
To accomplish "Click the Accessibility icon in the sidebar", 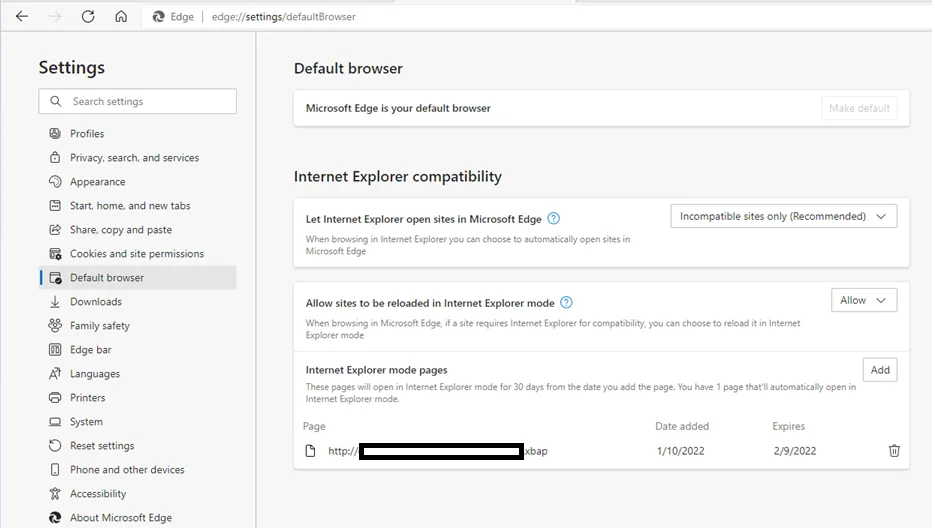I will point(55,493).
